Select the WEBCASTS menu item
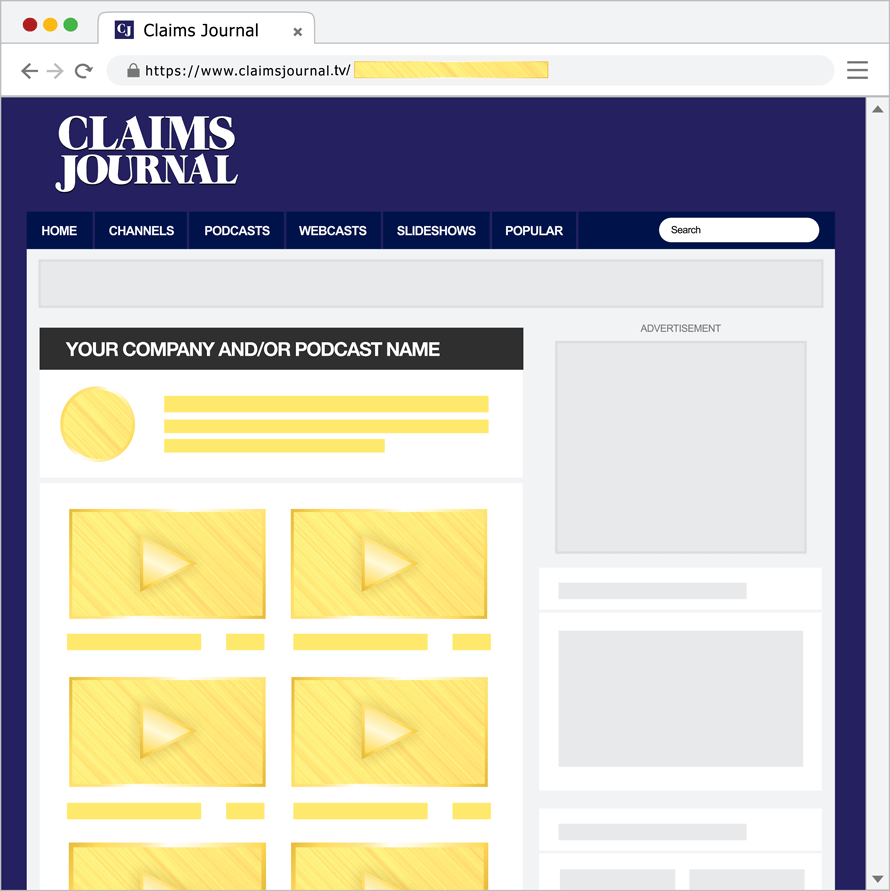 pyautogui.click(x=333, y=230)
